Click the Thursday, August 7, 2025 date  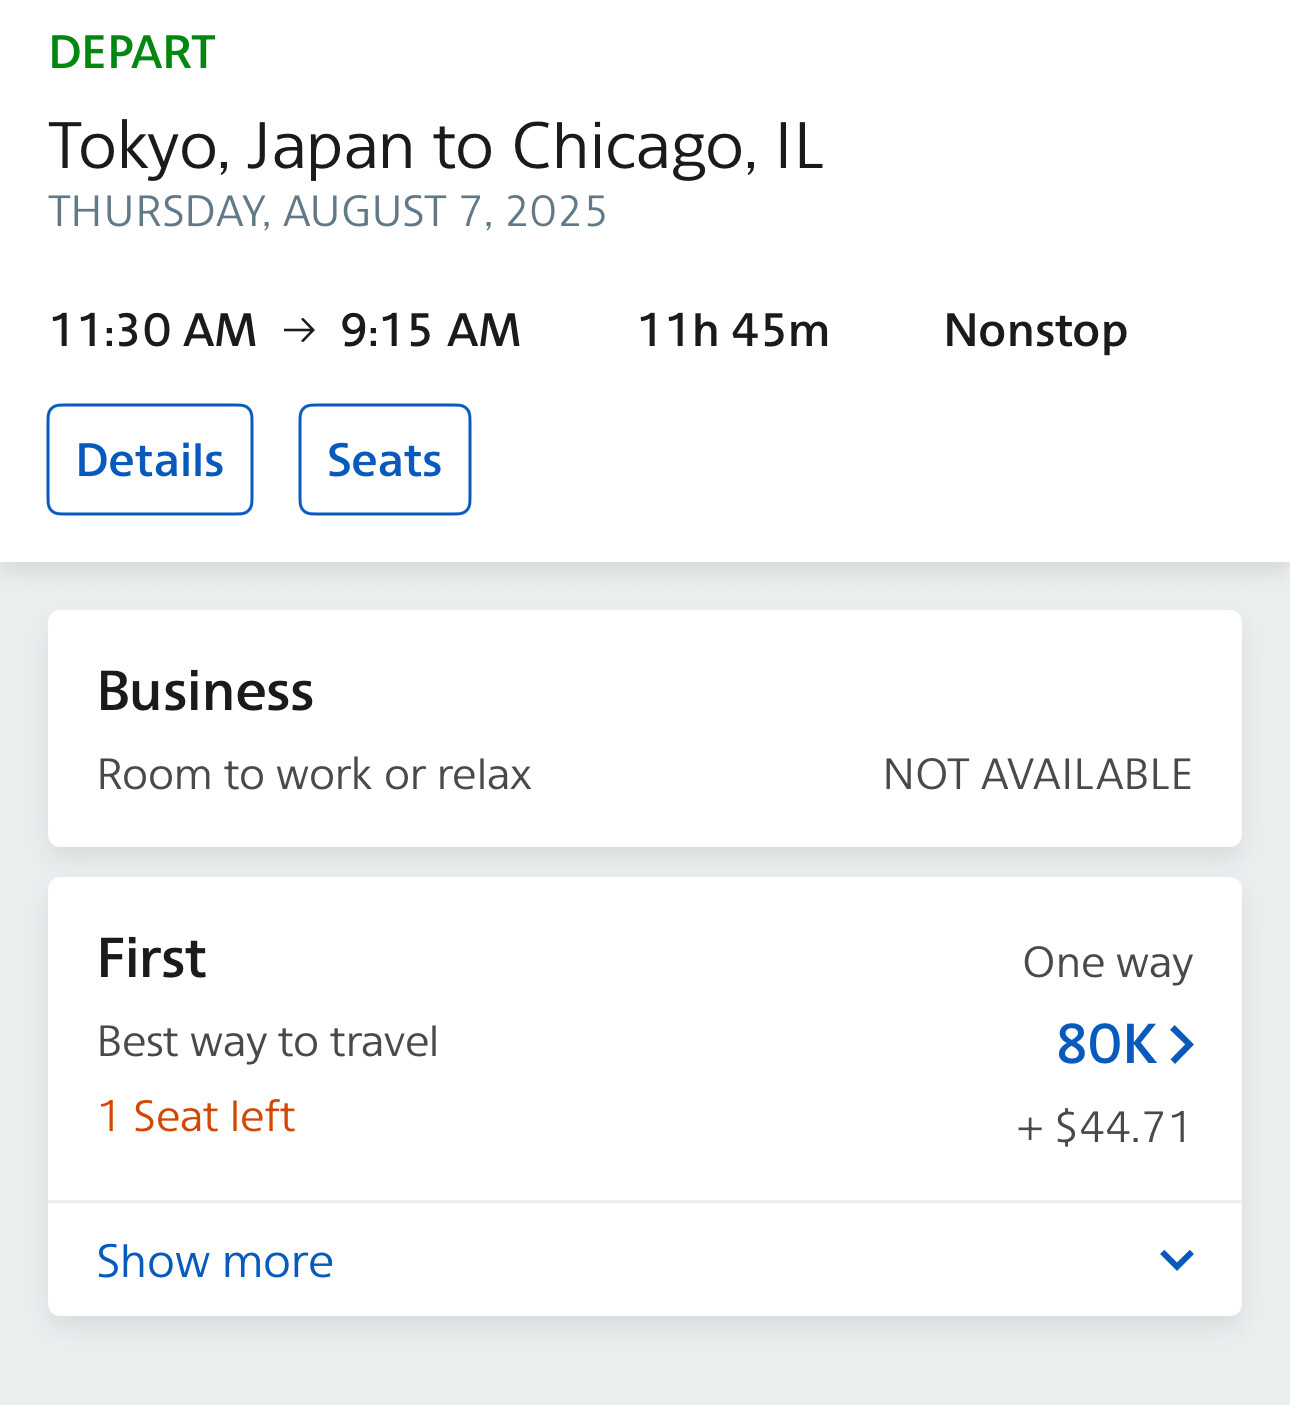pyautogui.click(x=328, y=212)
